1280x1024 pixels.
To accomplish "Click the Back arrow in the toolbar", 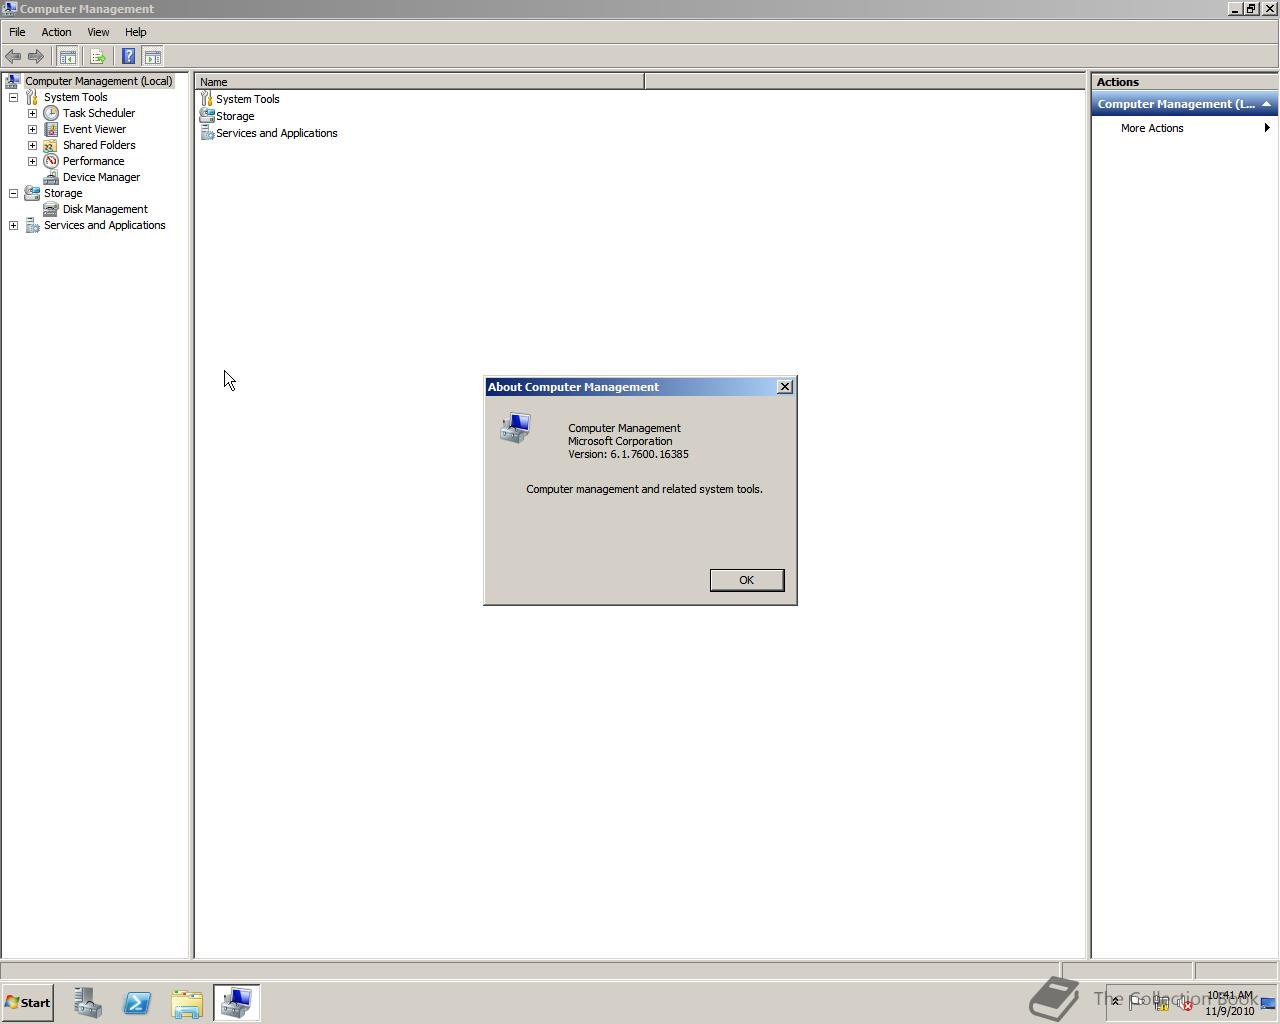I will click(13, 56).
